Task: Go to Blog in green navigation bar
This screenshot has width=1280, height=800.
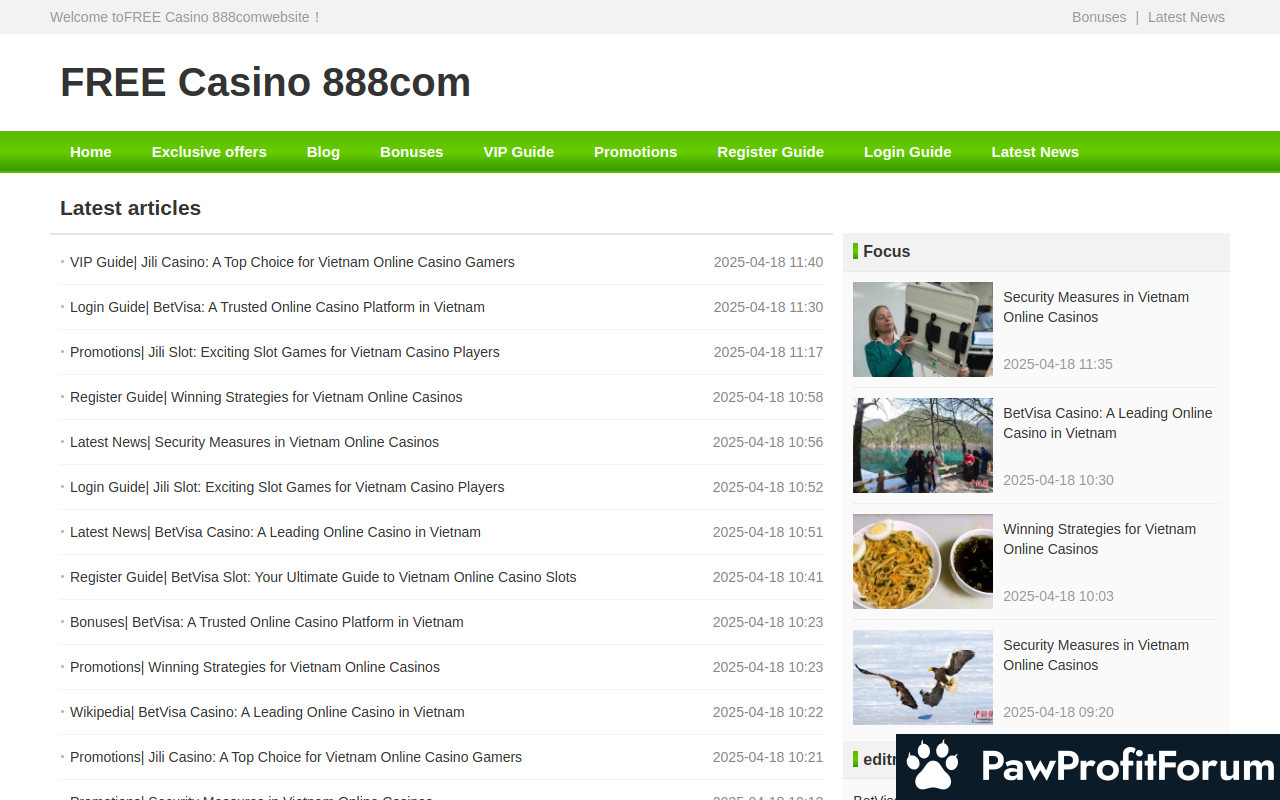Action: pyautogui.click(x=323, y=152)
